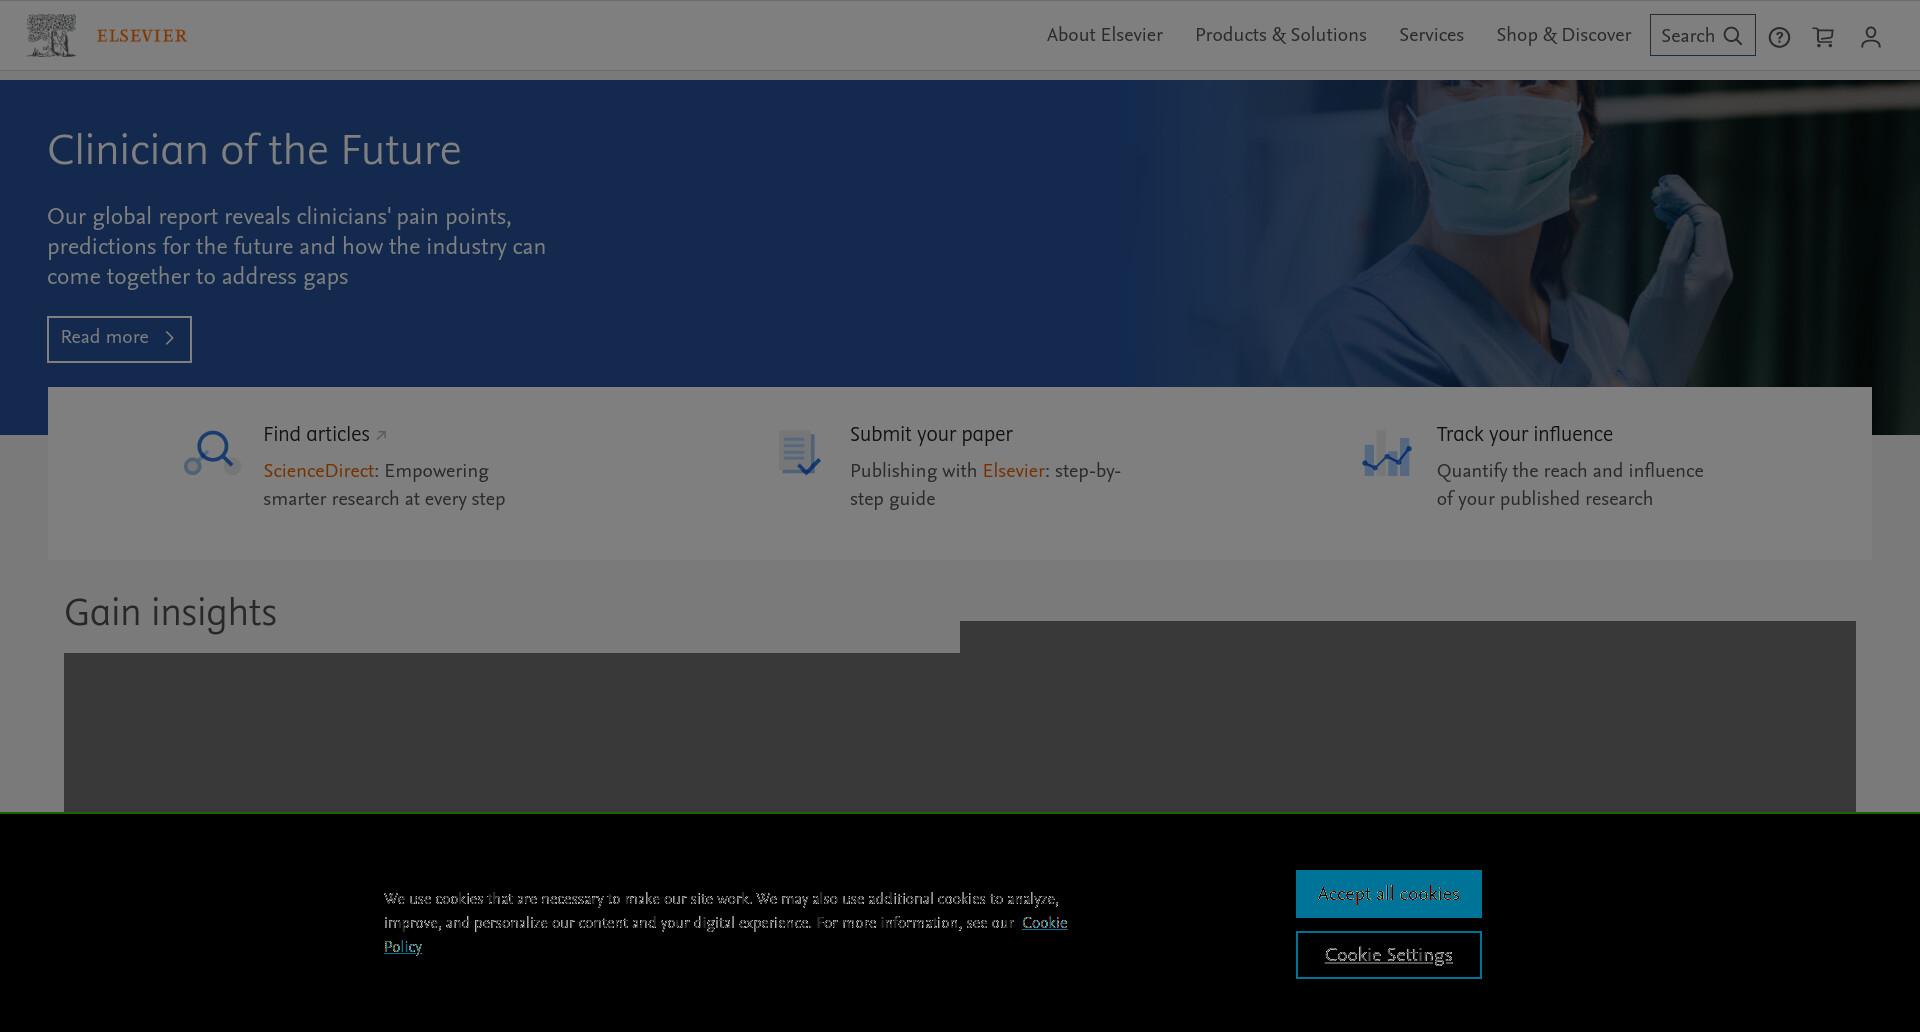Open Cookie Settings

point(1388,955)
